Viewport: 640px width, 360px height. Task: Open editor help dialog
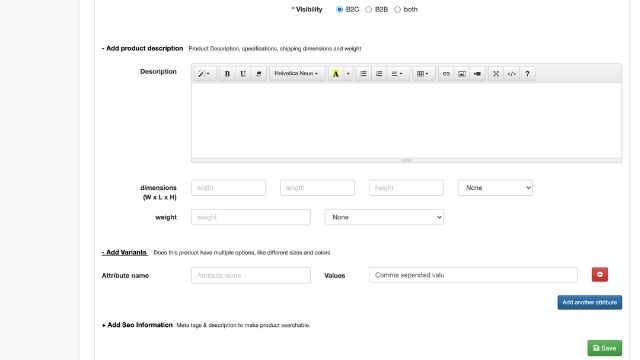pyautogui.click(x=527, y=74)
